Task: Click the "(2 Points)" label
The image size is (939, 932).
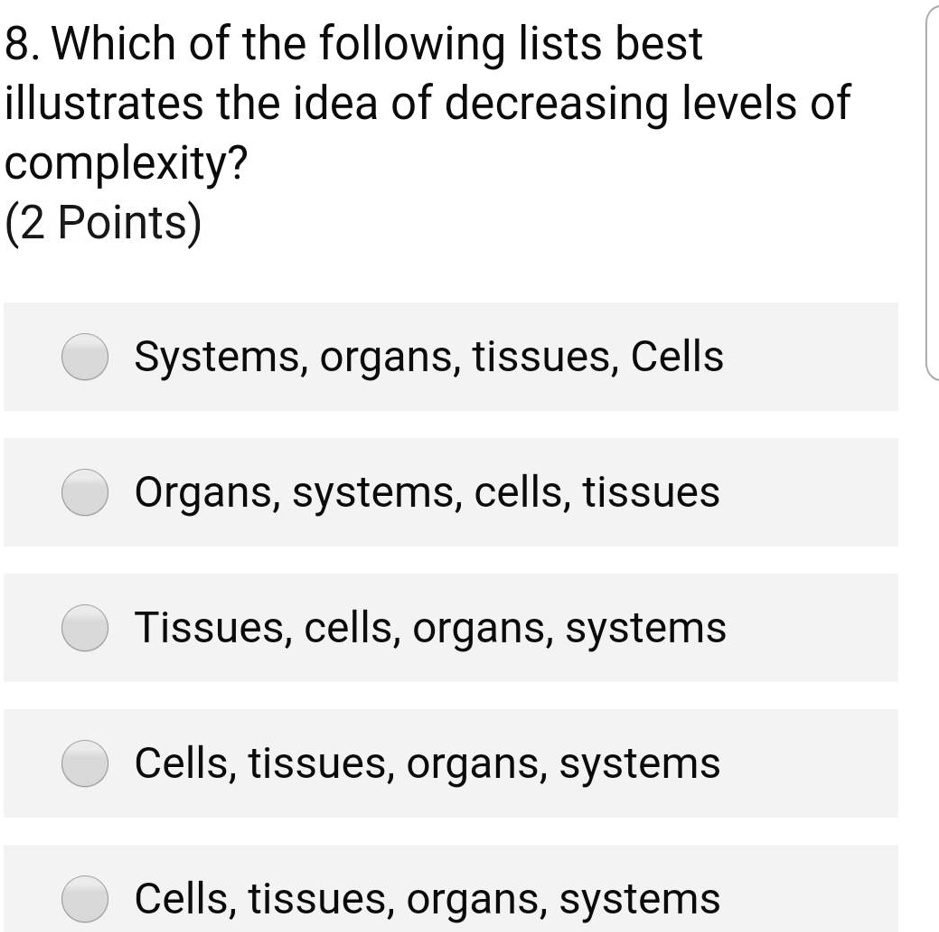Action: click(101, 221)
